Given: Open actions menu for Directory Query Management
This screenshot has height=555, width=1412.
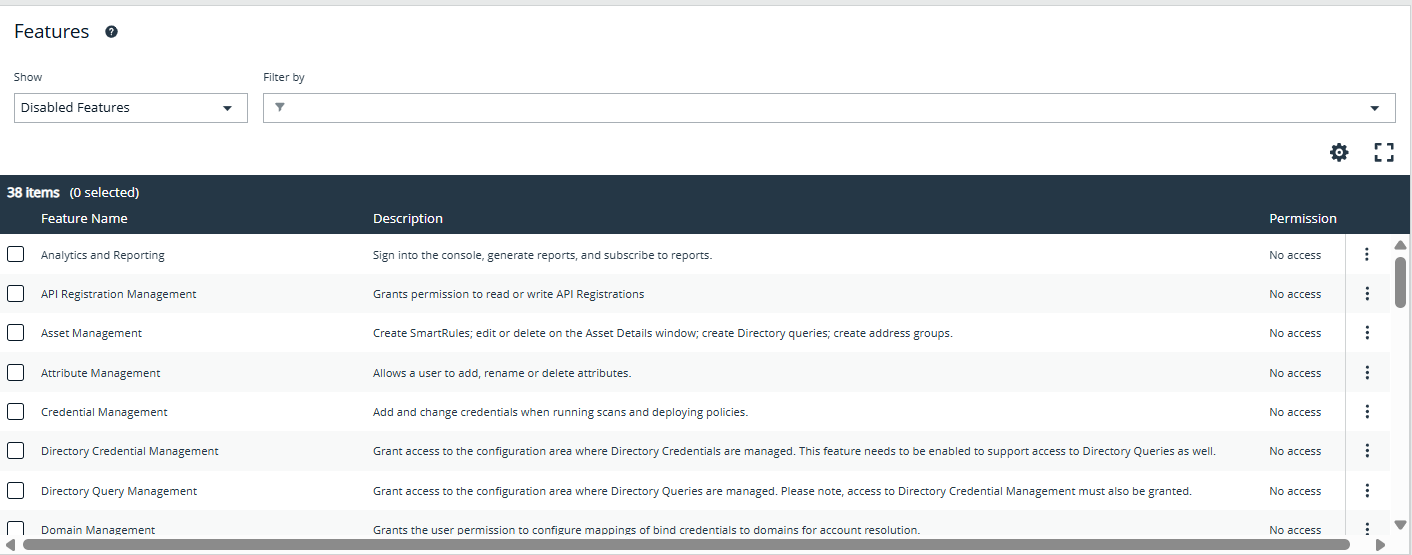Looking at the screenshot, I should tap(1367, 491).
